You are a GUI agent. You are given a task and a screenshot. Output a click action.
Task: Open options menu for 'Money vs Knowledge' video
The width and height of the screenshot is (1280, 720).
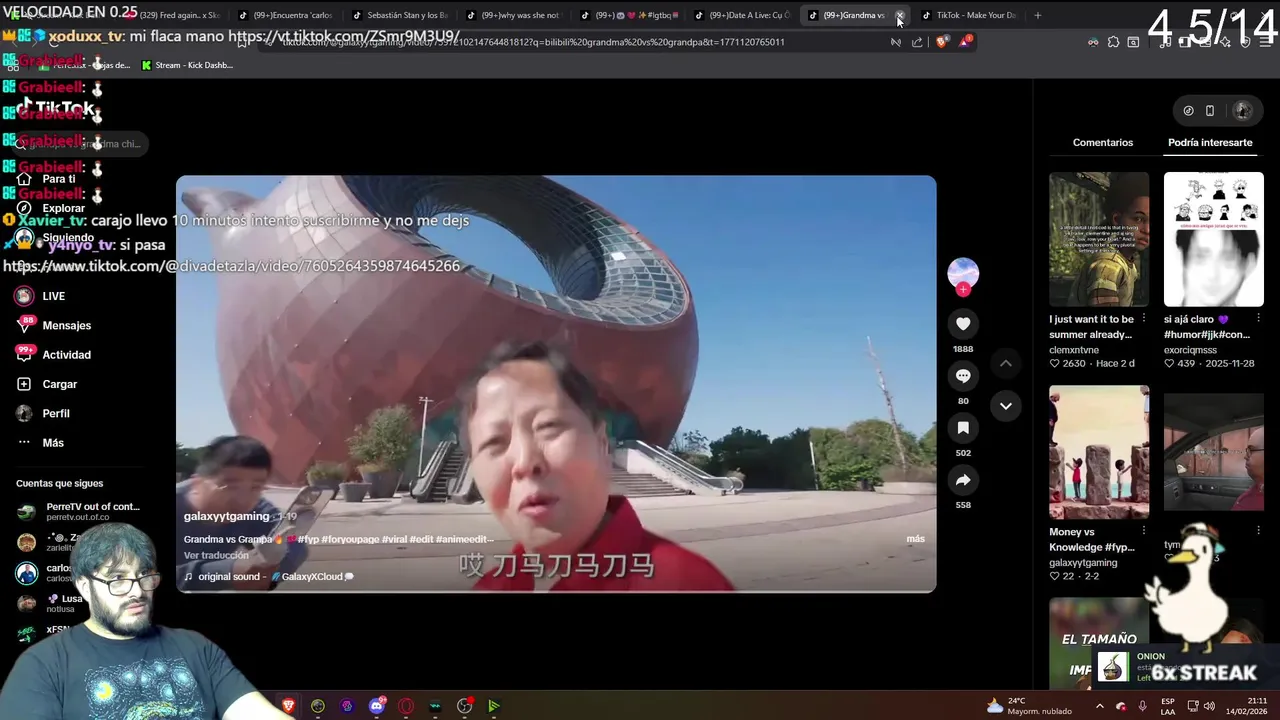pos(1144,531)
